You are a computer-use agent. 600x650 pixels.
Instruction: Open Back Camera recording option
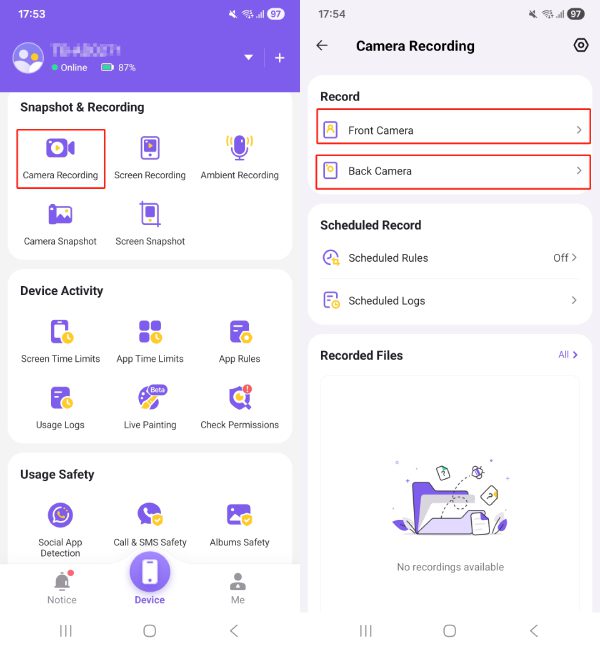pyautogui.click(x=453, y=172)
